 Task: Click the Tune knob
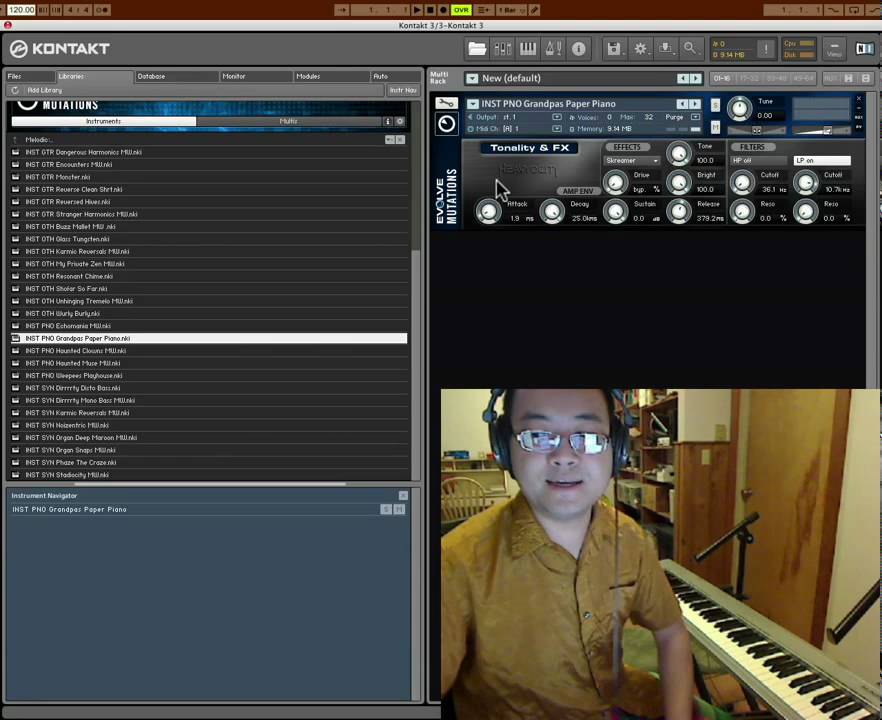740,108
